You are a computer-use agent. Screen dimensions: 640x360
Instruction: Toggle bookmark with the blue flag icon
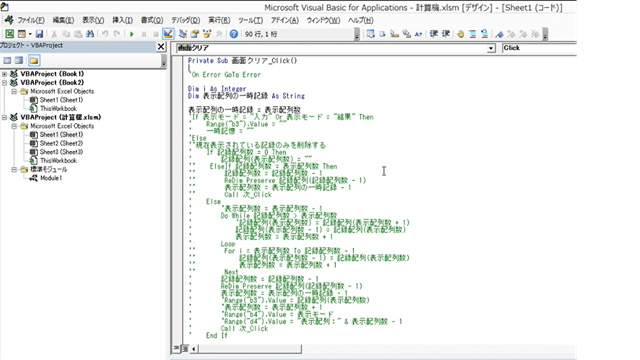[499, 34]
